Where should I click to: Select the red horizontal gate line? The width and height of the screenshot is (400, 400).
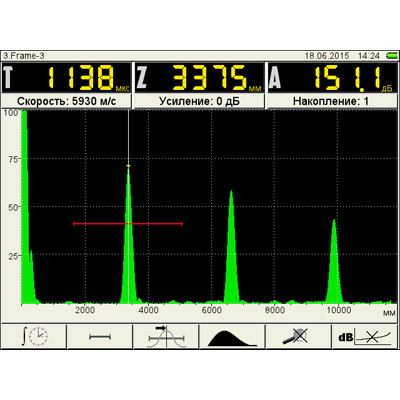pyautogui.click(x=128, y=224)
